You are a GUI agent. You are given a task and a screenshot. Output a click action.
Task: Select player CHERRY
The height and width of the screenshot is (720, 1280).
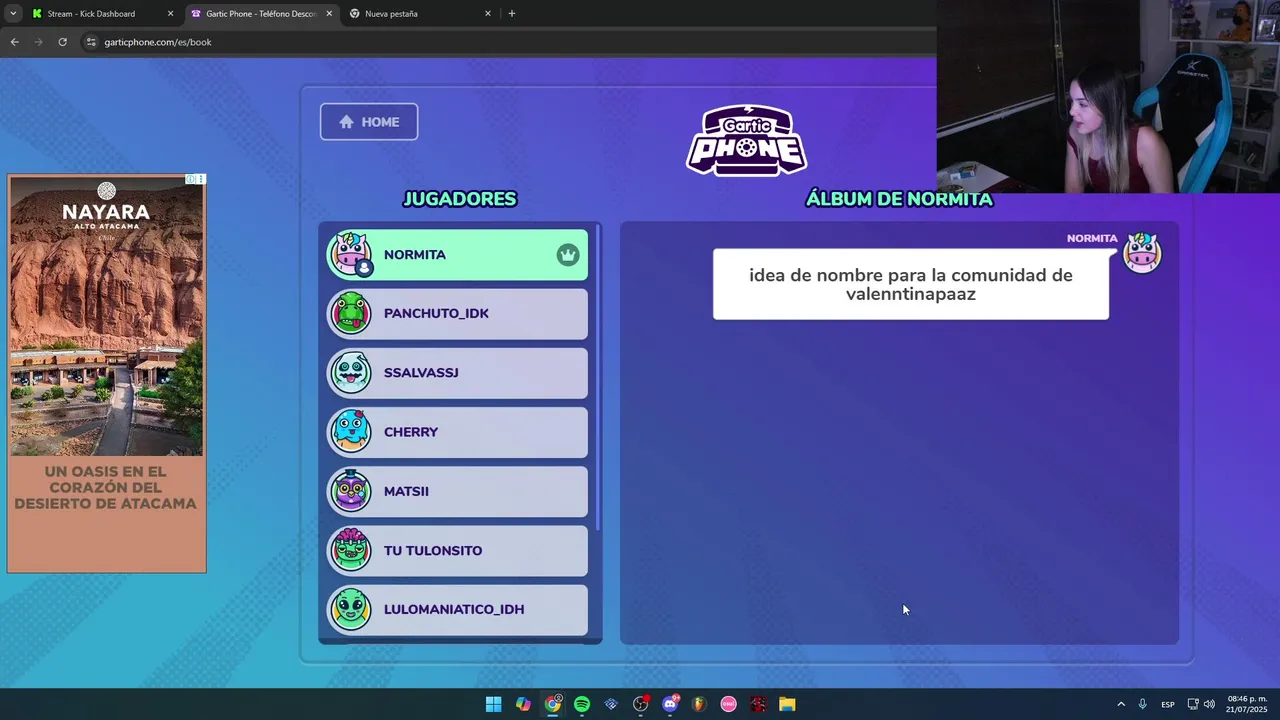(x=458, y=432)
